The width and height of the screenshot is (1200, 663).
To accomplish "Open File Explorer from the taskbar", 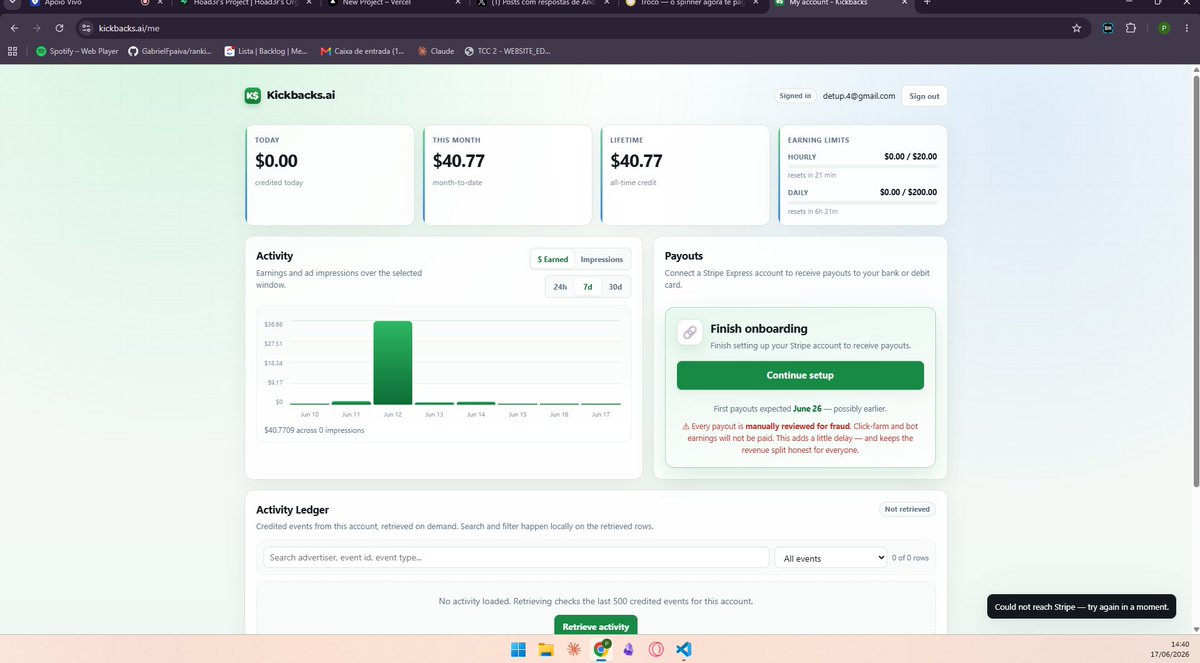I will [x=546, y=649].
